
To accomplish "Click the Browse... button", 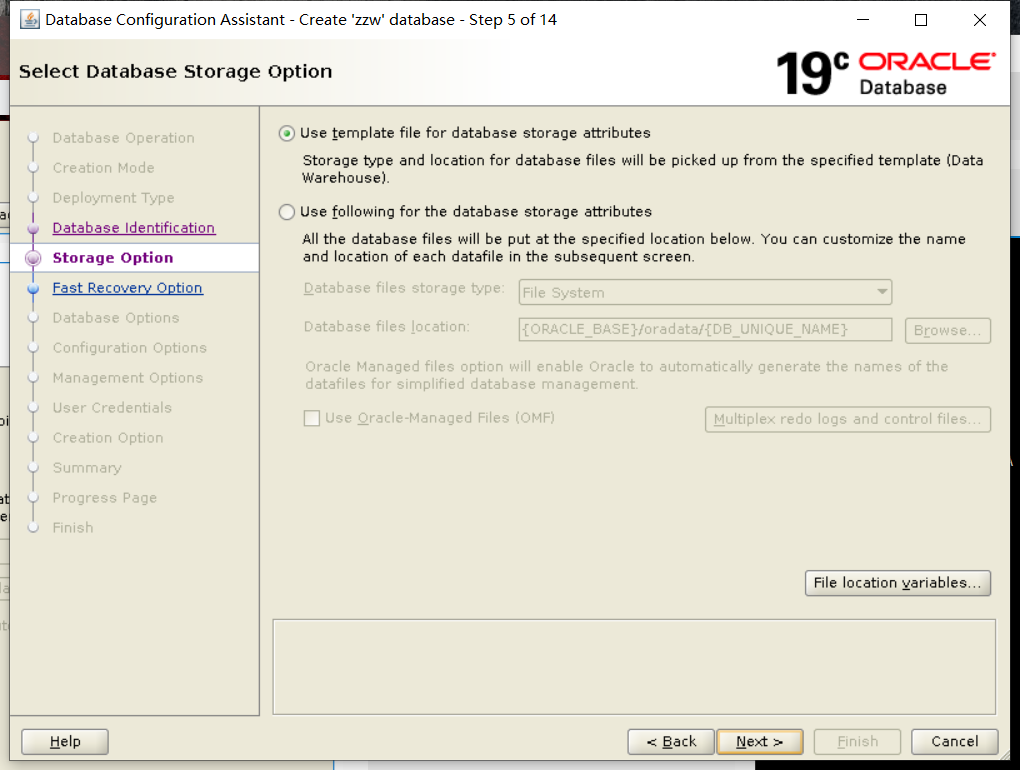I will point(947,330).
